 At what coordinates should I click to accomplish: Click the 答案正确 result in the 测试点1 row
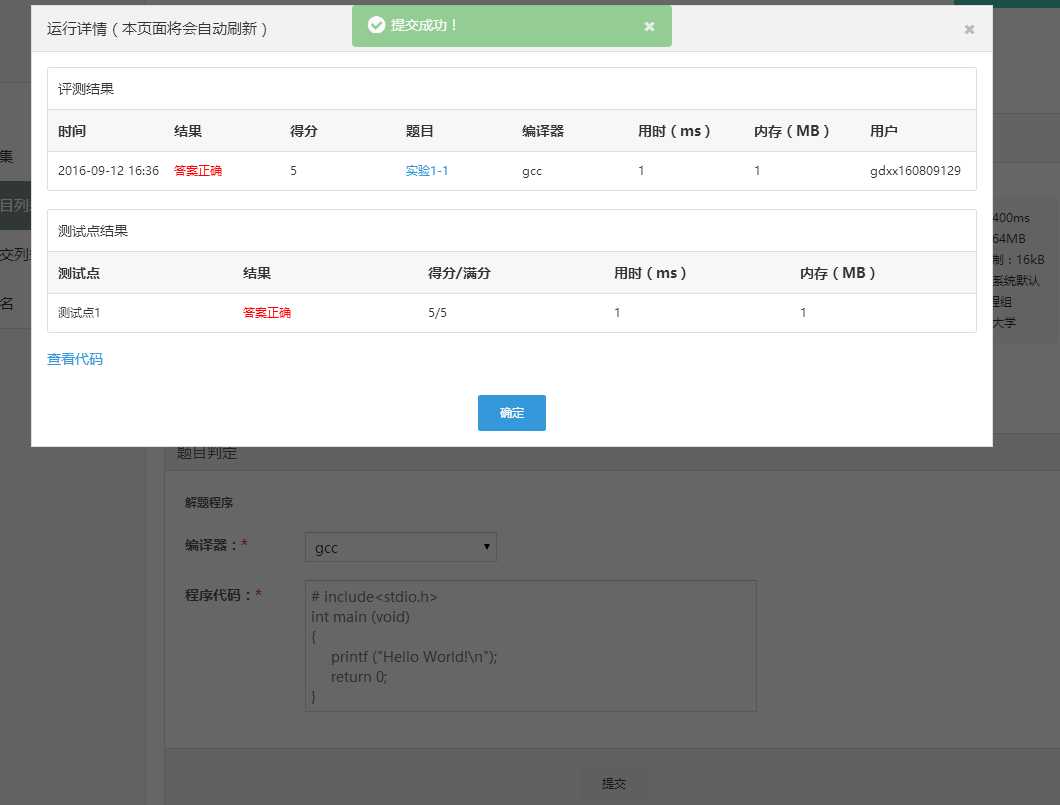click(x=267, y=313)
